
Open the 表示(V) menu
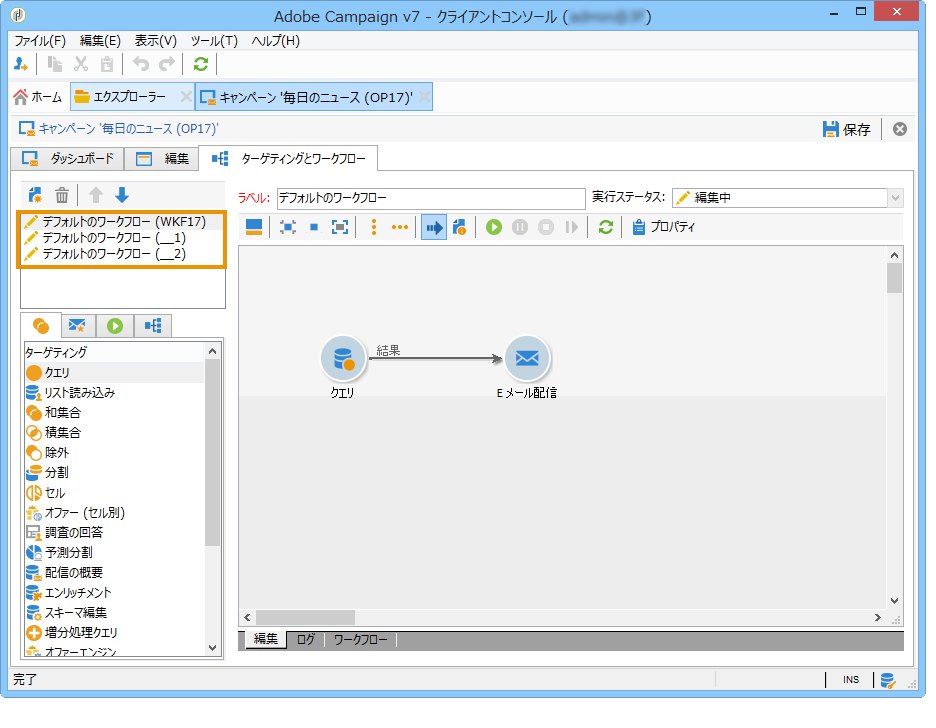tap(156, 41)
